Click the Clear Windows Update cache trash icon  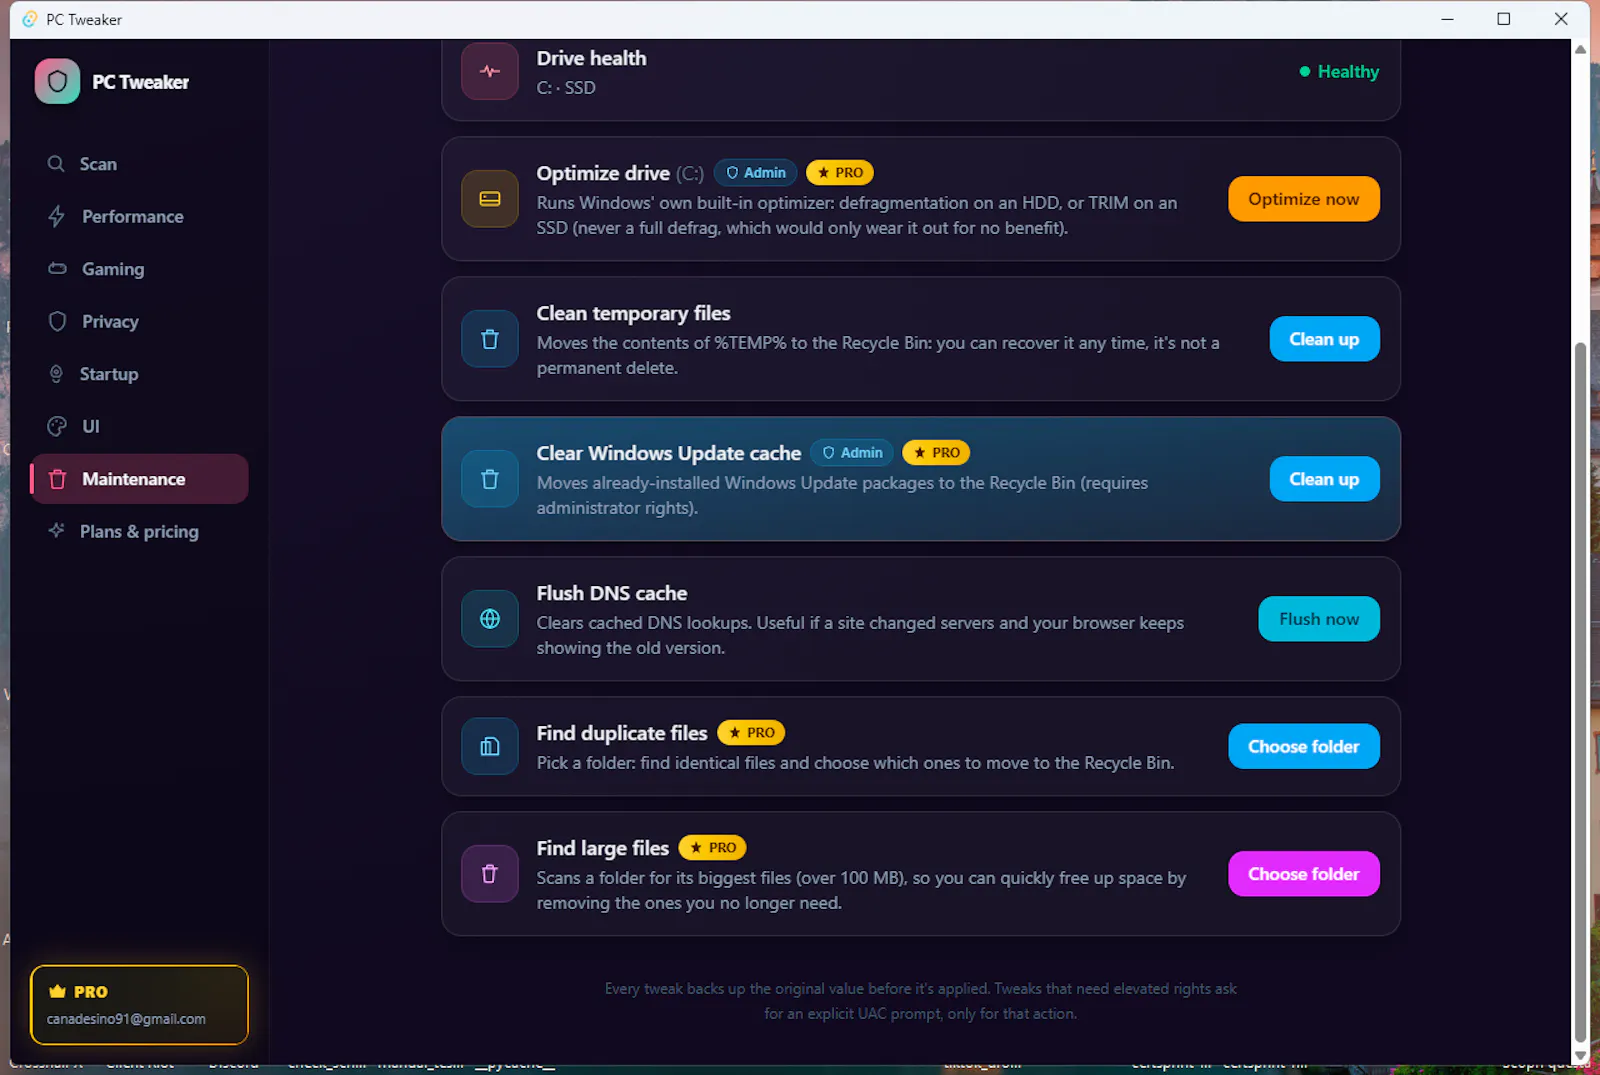click(490, 479)
